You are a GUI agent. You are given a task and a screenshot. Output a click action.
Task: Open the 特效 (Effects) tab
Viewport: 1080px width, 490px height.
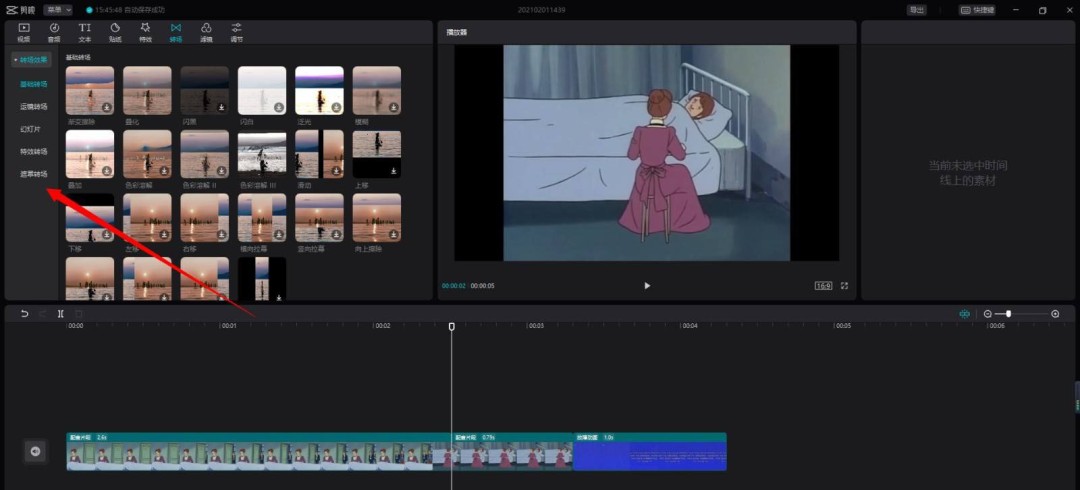click(146, 32)
